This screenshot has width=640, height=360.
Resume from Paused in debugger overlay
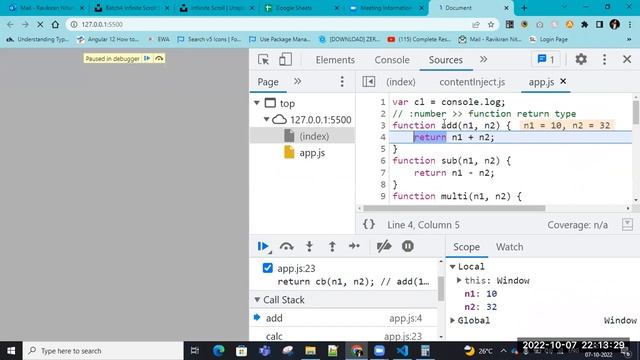(147, 58)
